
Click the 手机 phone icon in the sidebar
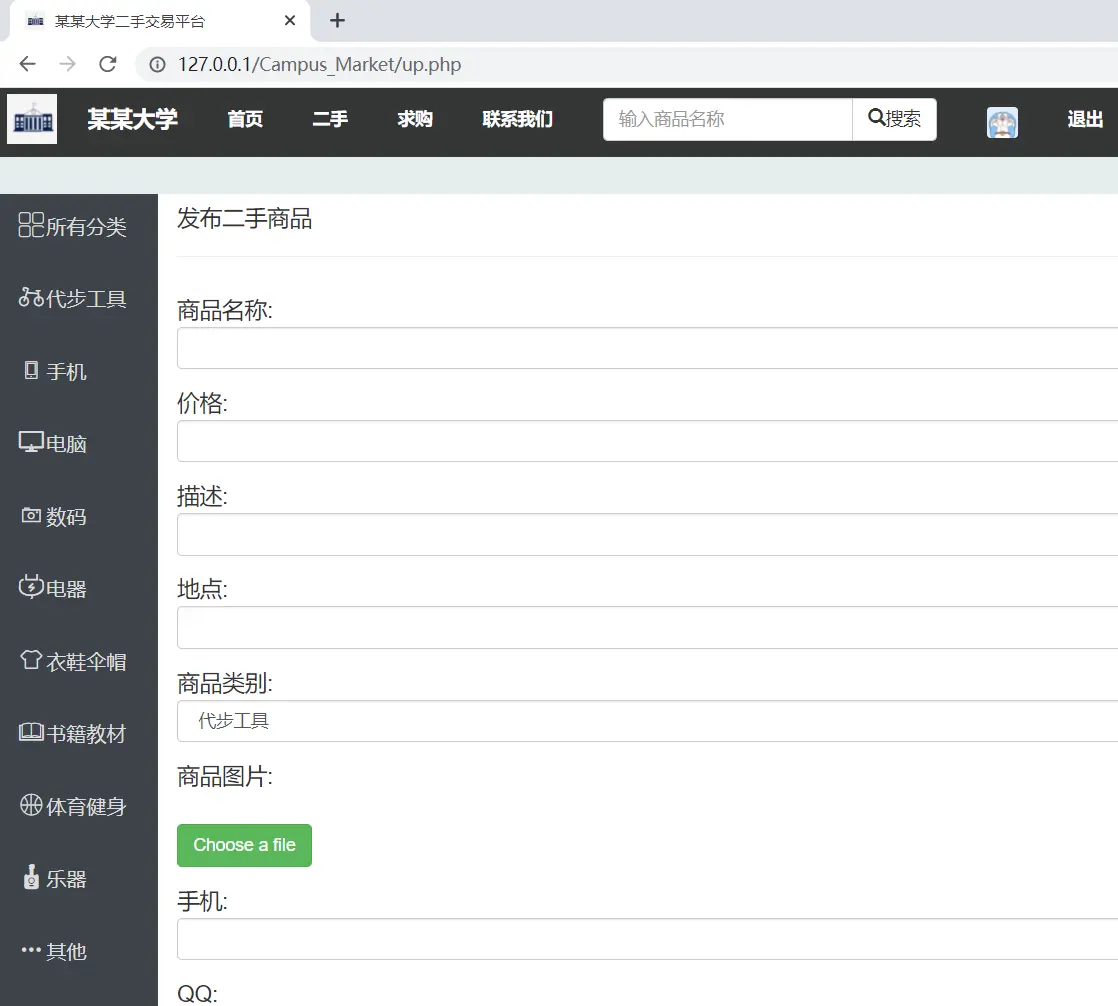pyautogui.click(x=31, y=370)
